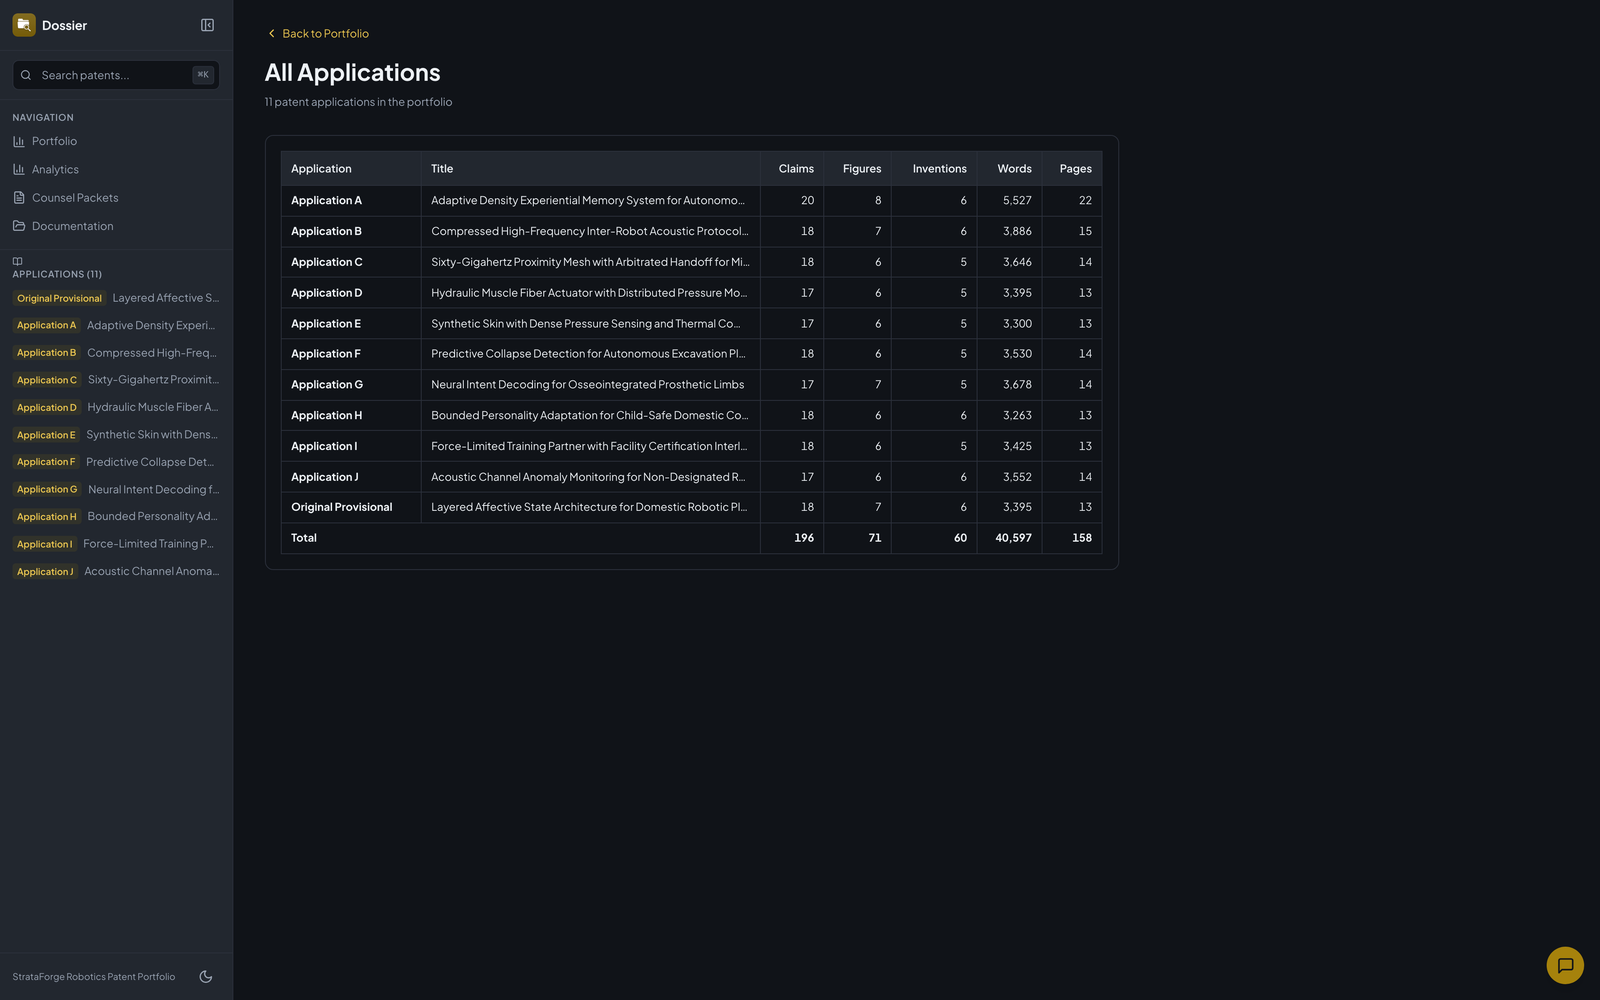The width and height of the screenshot is (1600, 1000).
Task: Click the Dossier logo icon
Action: 24,25
